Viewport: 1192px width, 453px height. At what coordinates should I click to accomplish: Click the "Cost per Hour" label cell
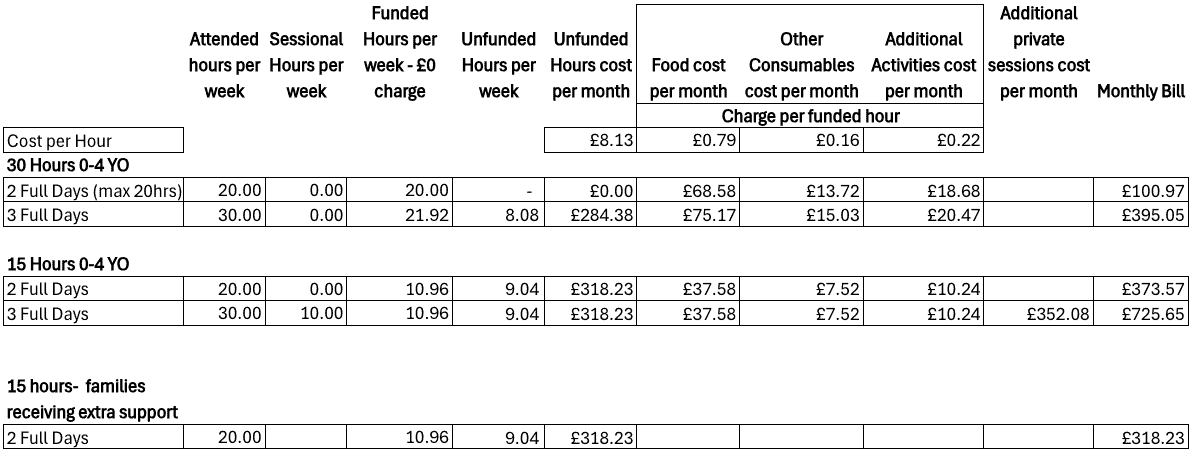point(94,140)
